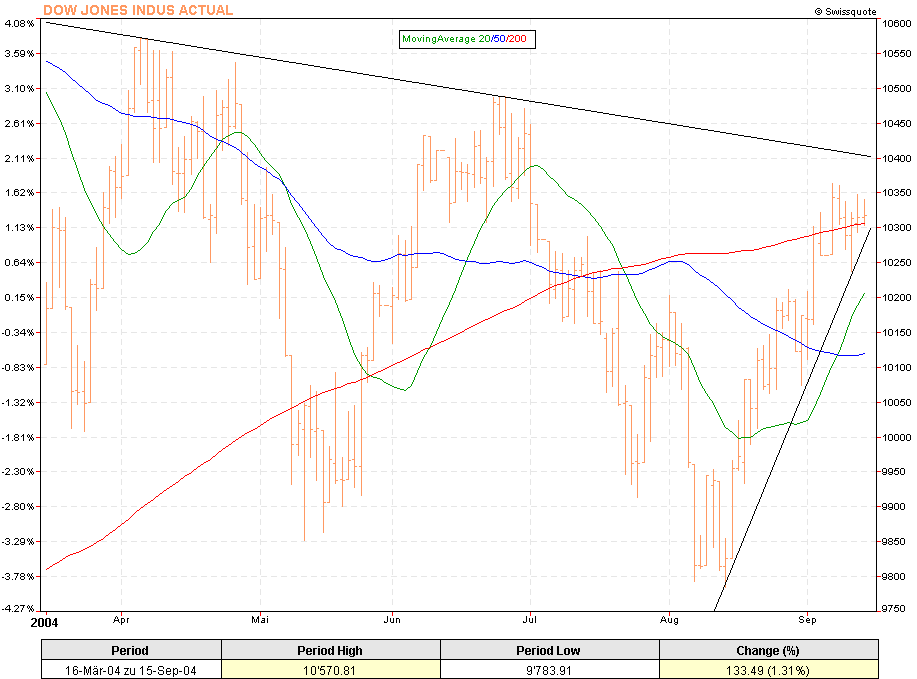Viewport: 917px width, 679px height.
Task: Click the Mai month label
Action: point(260,620)
